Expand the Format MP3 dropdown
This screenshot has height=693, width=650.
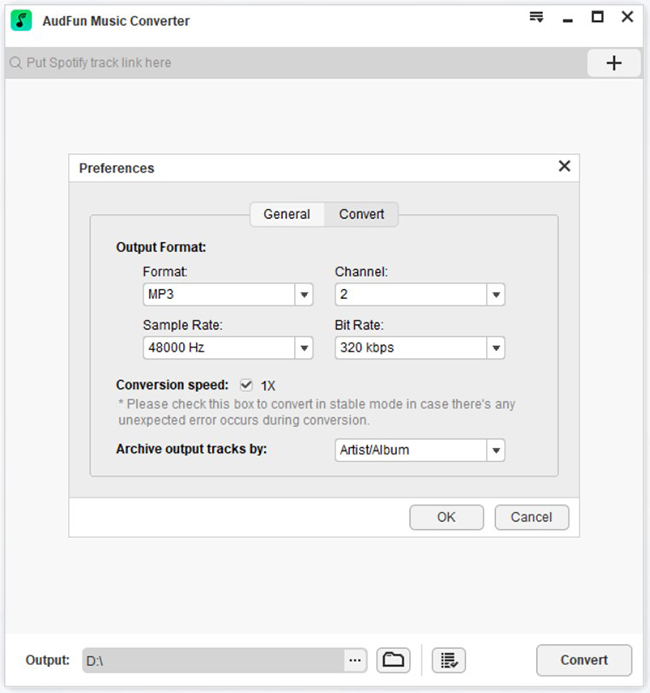[303, 295]
